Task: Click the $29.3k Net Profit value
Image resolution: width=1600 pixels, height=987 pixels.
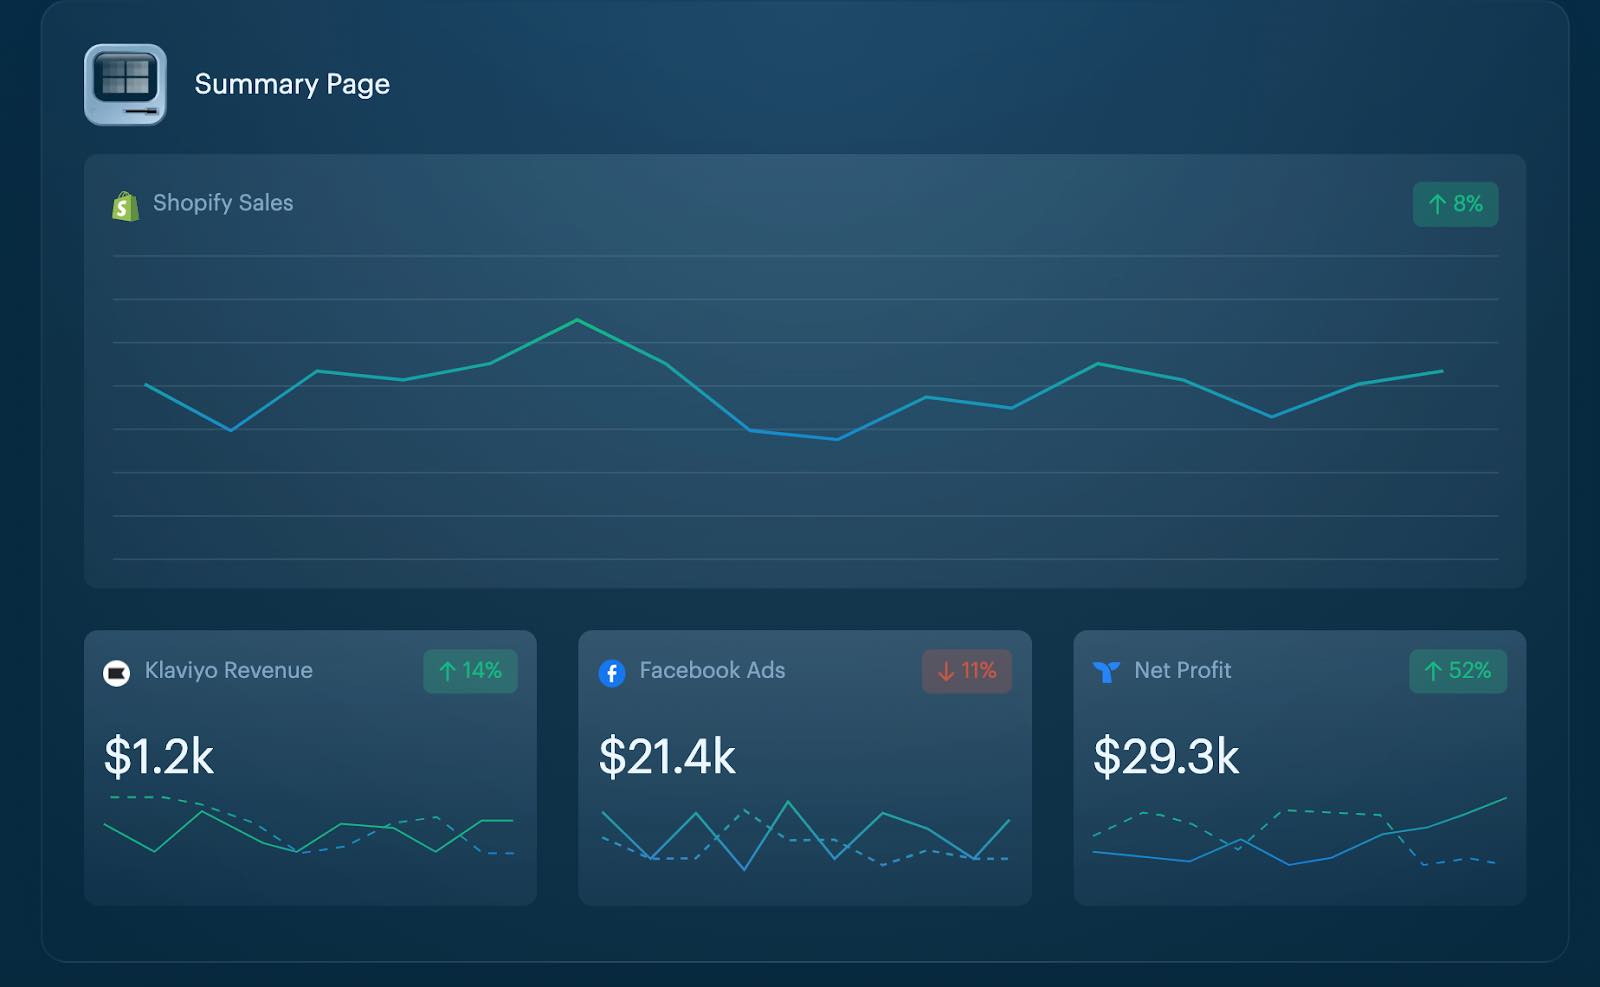Action: [1167, 757]
